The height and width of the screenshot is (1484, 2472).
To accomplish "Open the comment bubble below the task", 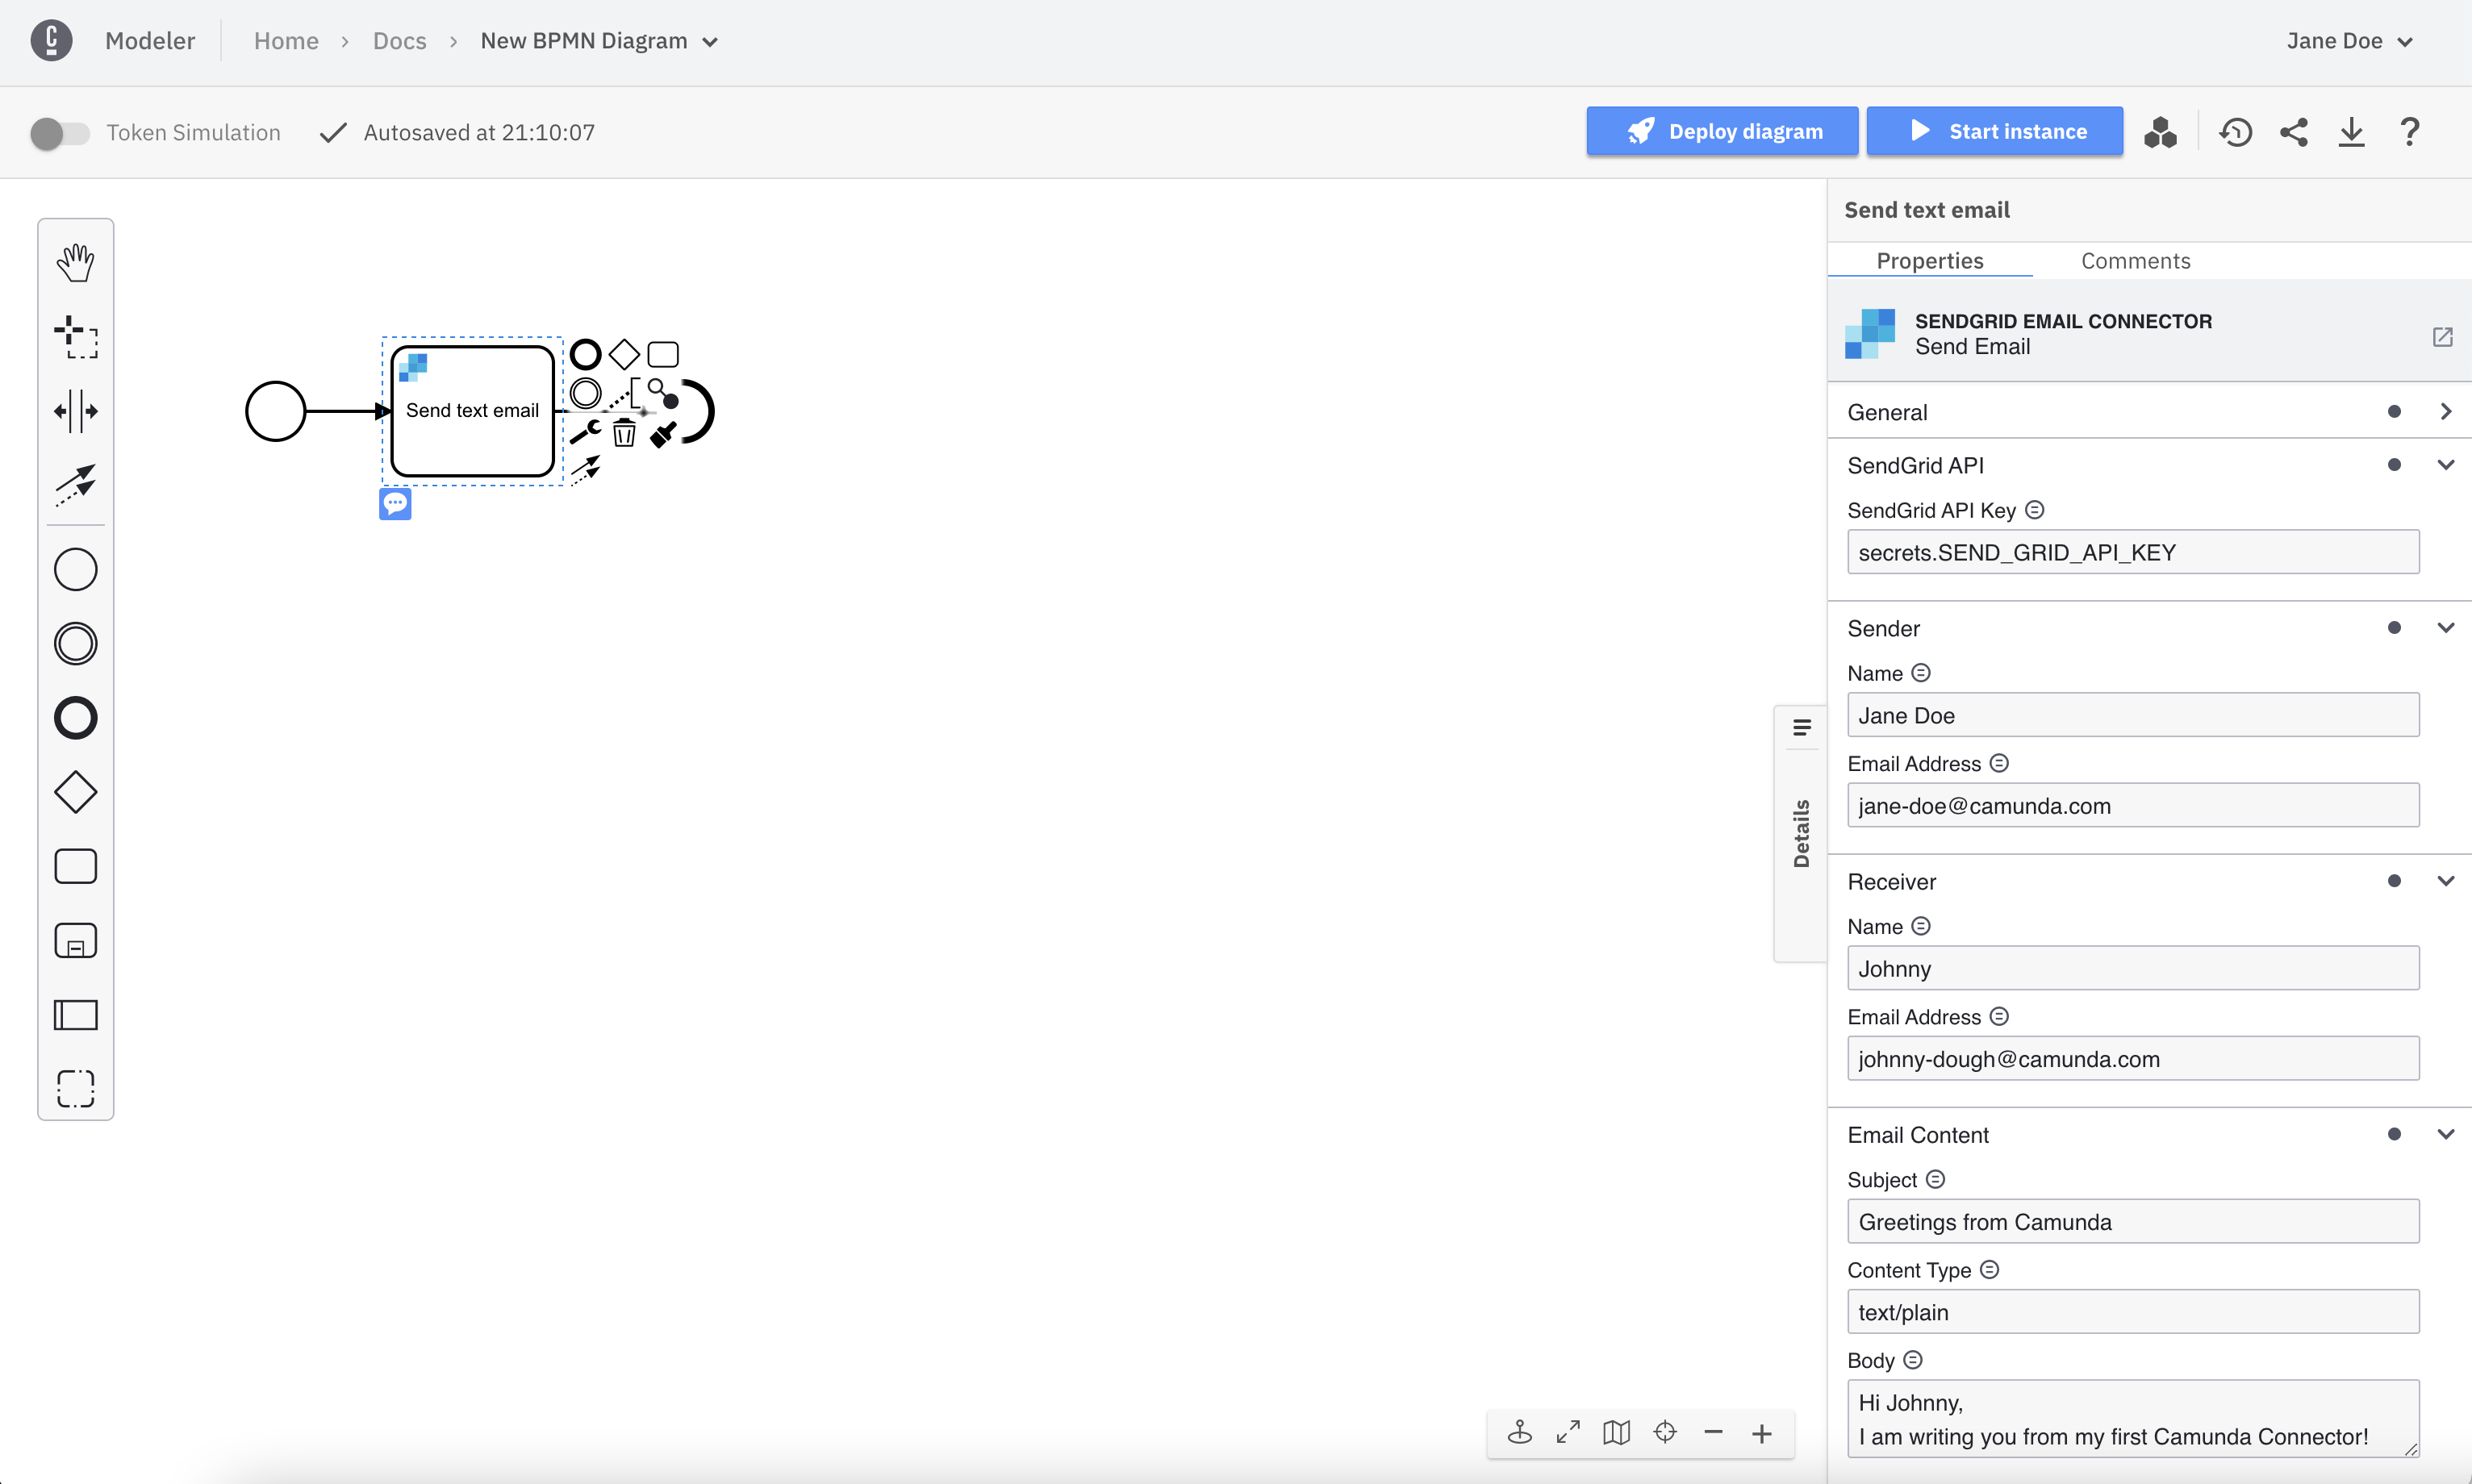I will [395, 503].
